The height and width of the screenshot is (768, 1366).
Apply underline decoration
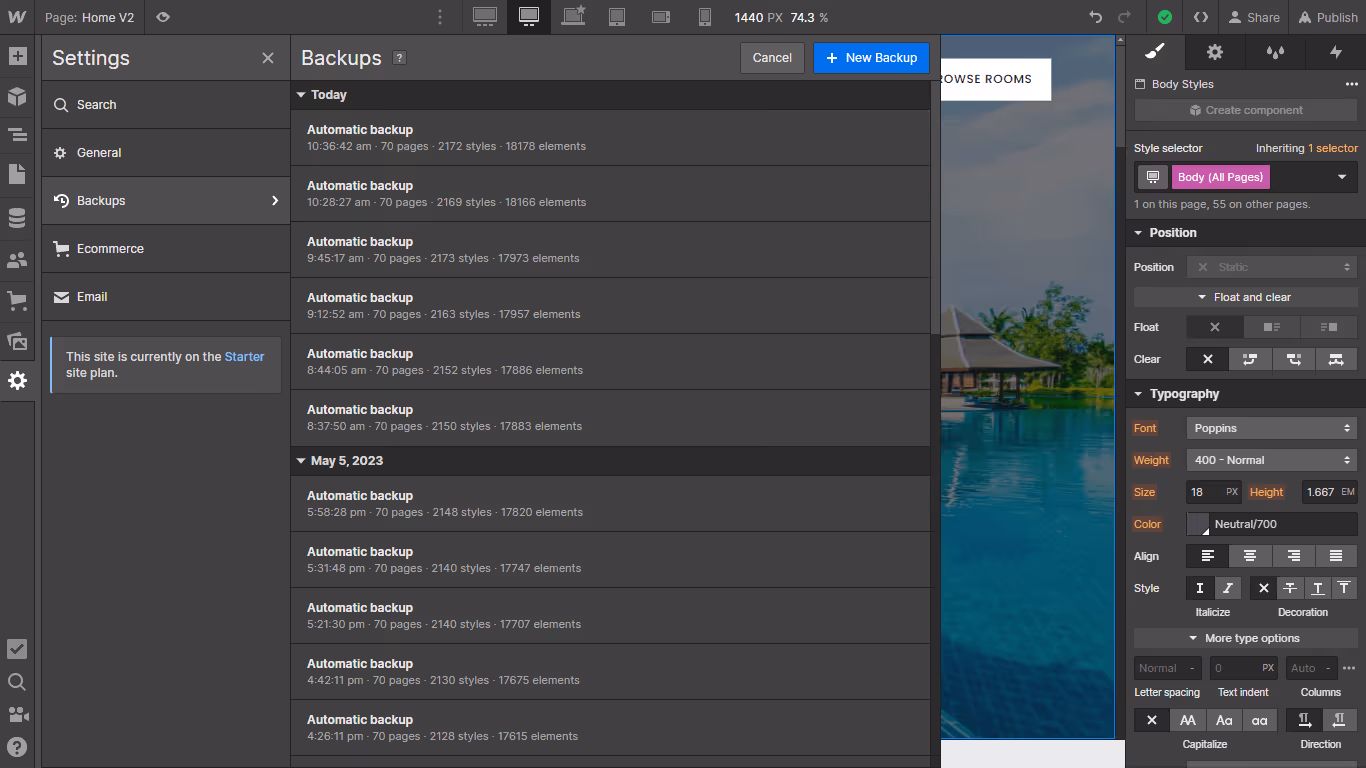click(x=1317, y=588)
